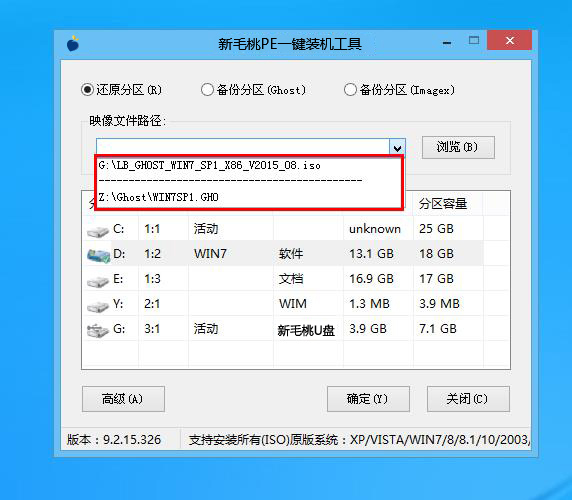572x500 pixels.
Task: Select the Y: drive icon
Action: (x=98, y=306)
